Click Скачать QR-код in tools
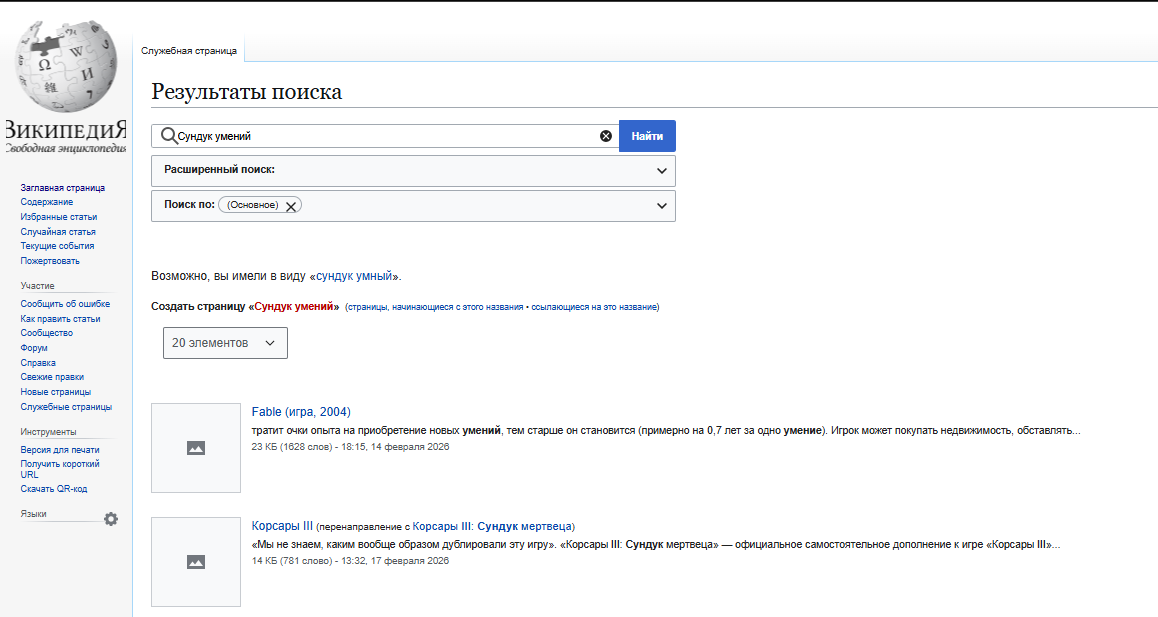Image resolution: width=1158 pixels, height=617 pixels. coord(54,489)
